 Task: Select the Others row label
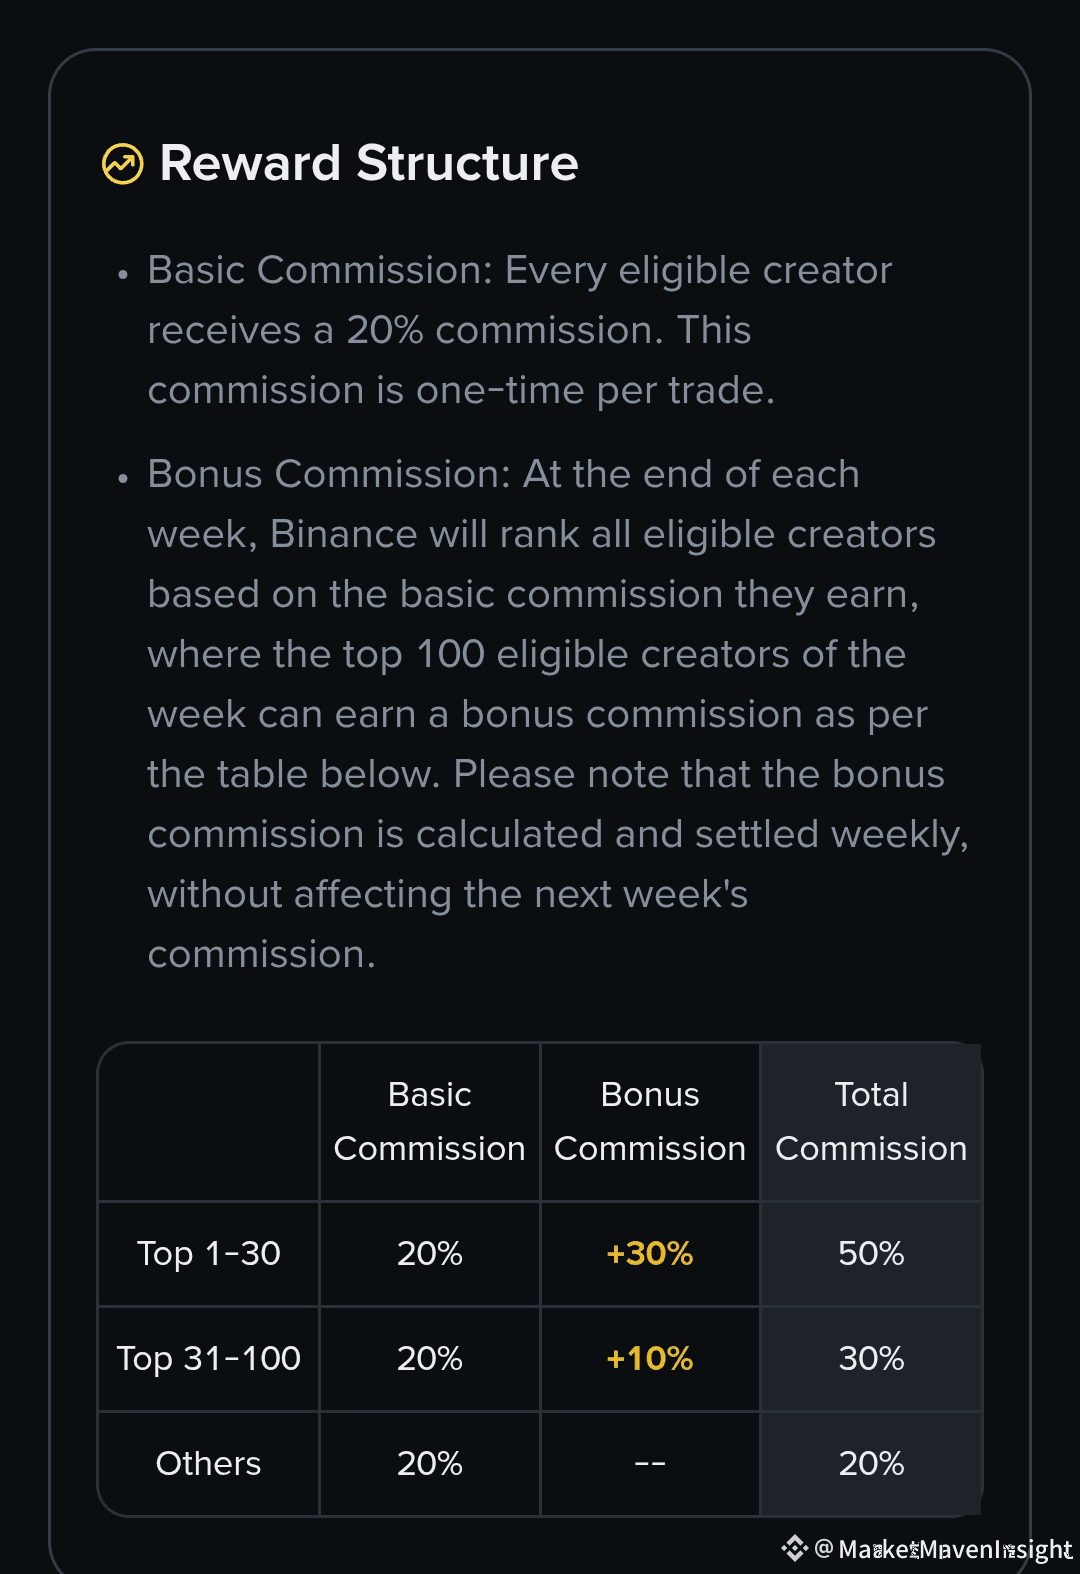click(x=208, y=1463)
